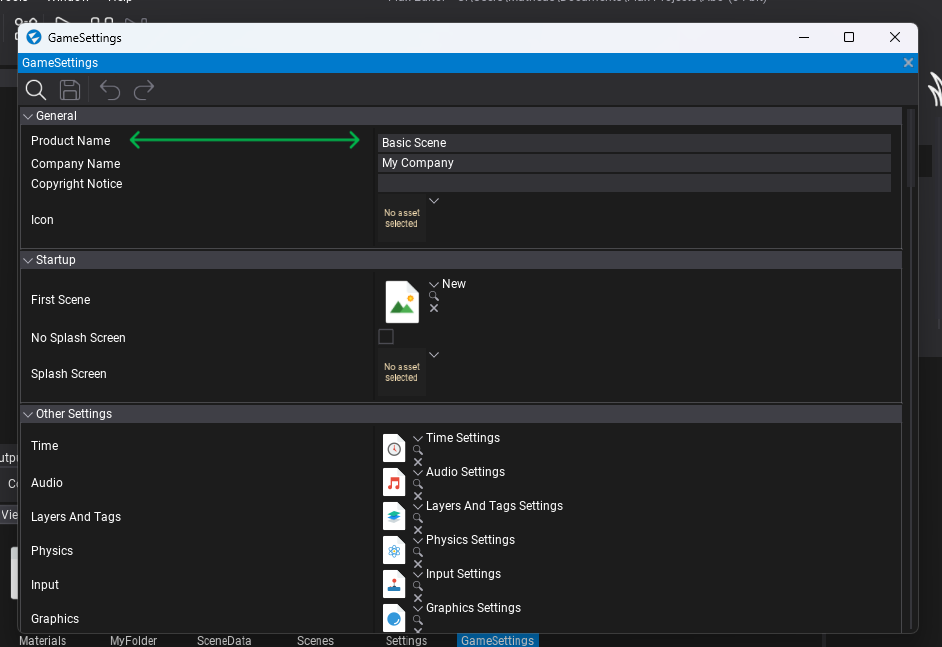Click the Audio Settings music note icon

[x=394, y=481]
